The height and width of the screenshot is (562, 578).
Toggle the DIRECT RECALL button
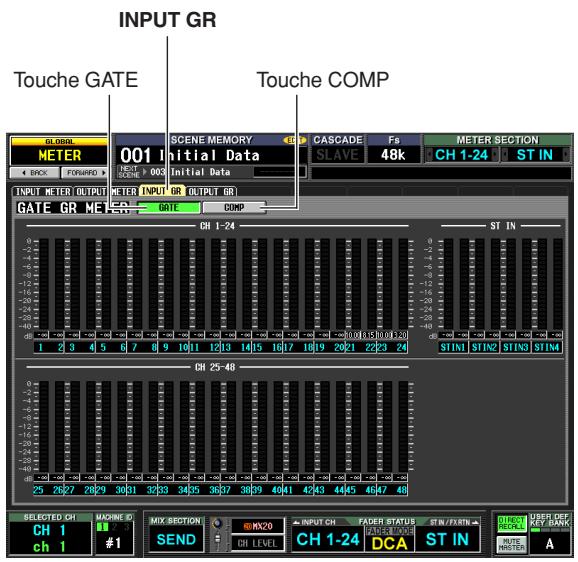coord(511,523)
